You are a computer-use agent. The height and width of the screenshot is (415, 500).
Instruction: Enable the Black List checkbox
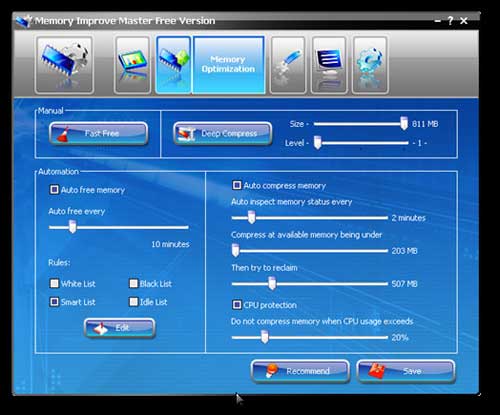pyautogui.click(x=133, y=283)
